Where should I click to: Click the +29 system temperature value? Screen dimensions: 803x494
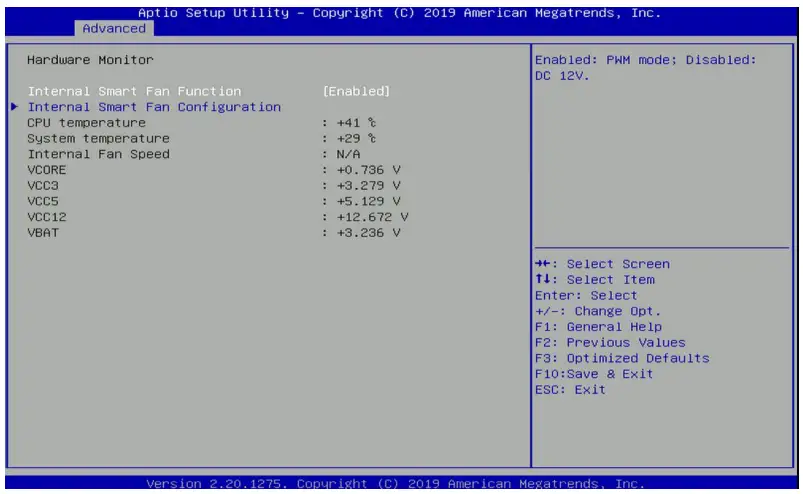(x=356, y=139)
